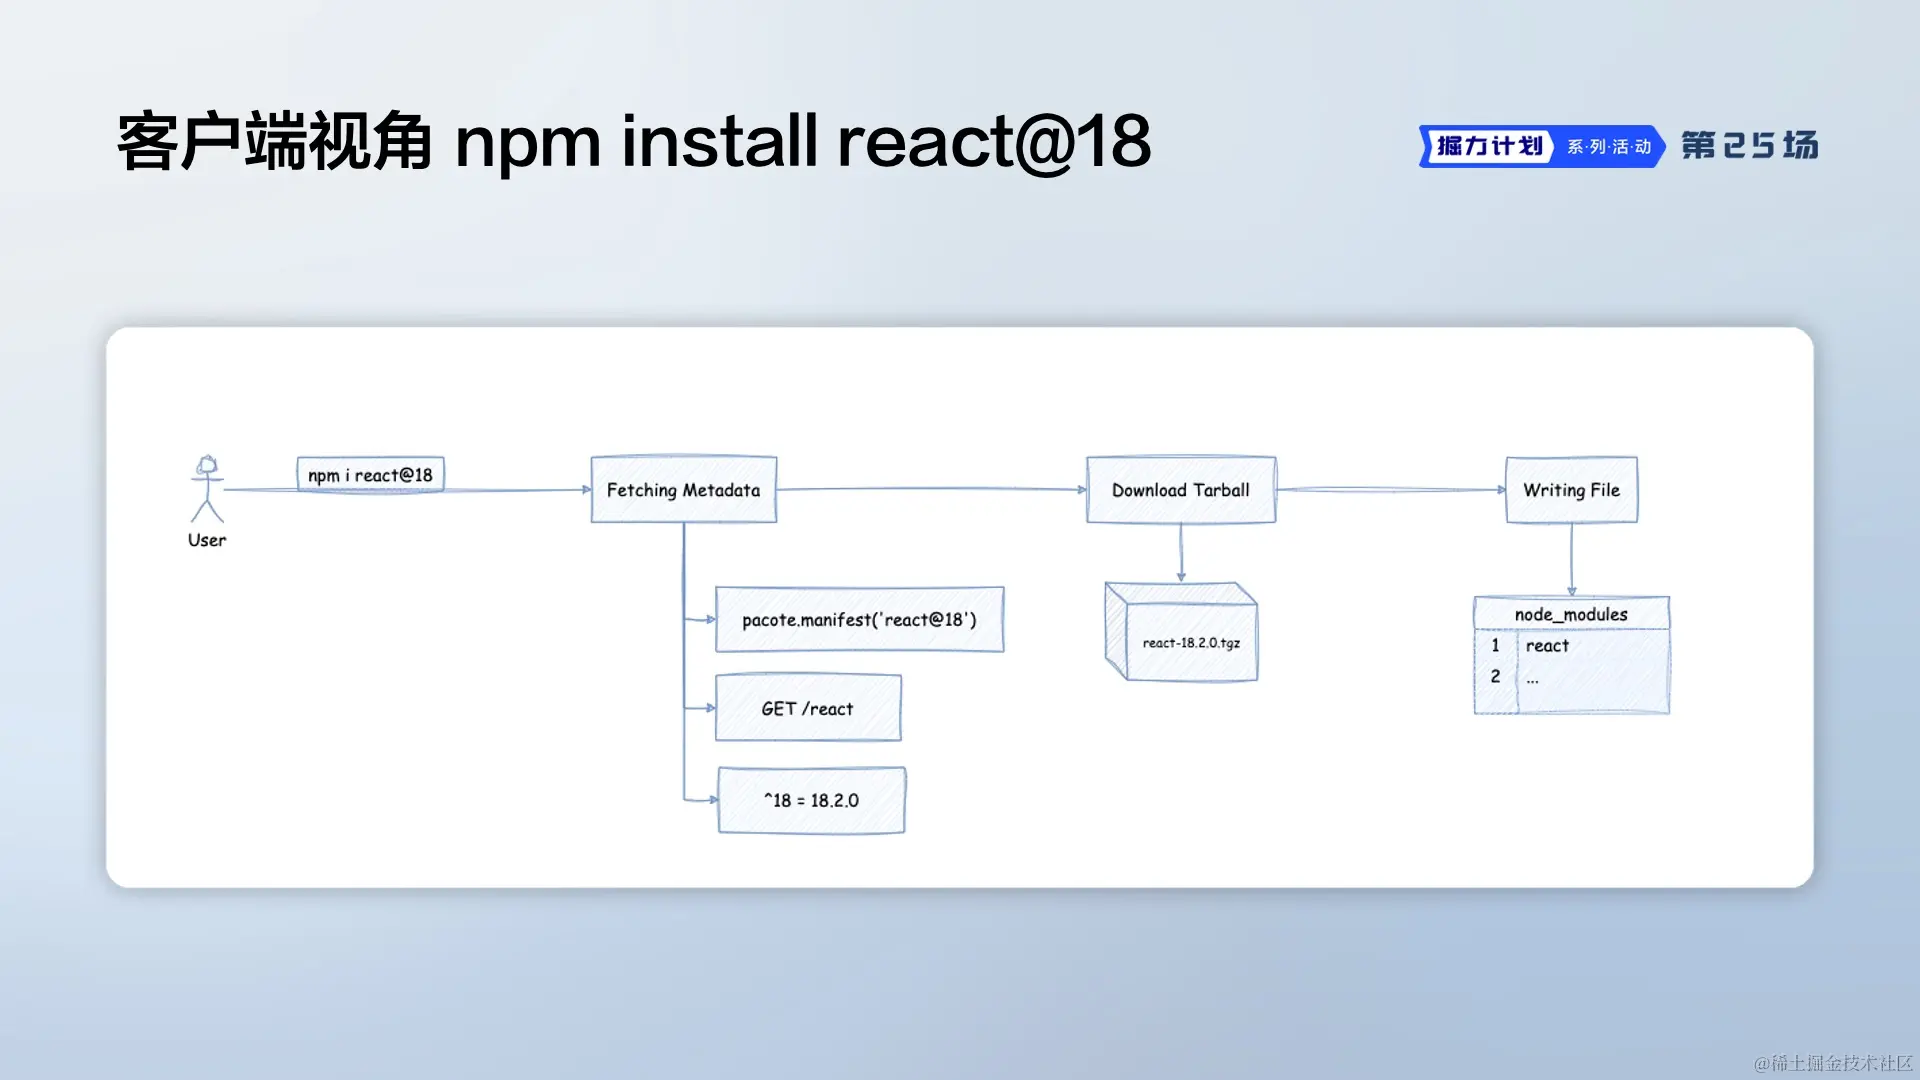
Task: Click the 掘力计划 badge
Action: point(1489,146)
